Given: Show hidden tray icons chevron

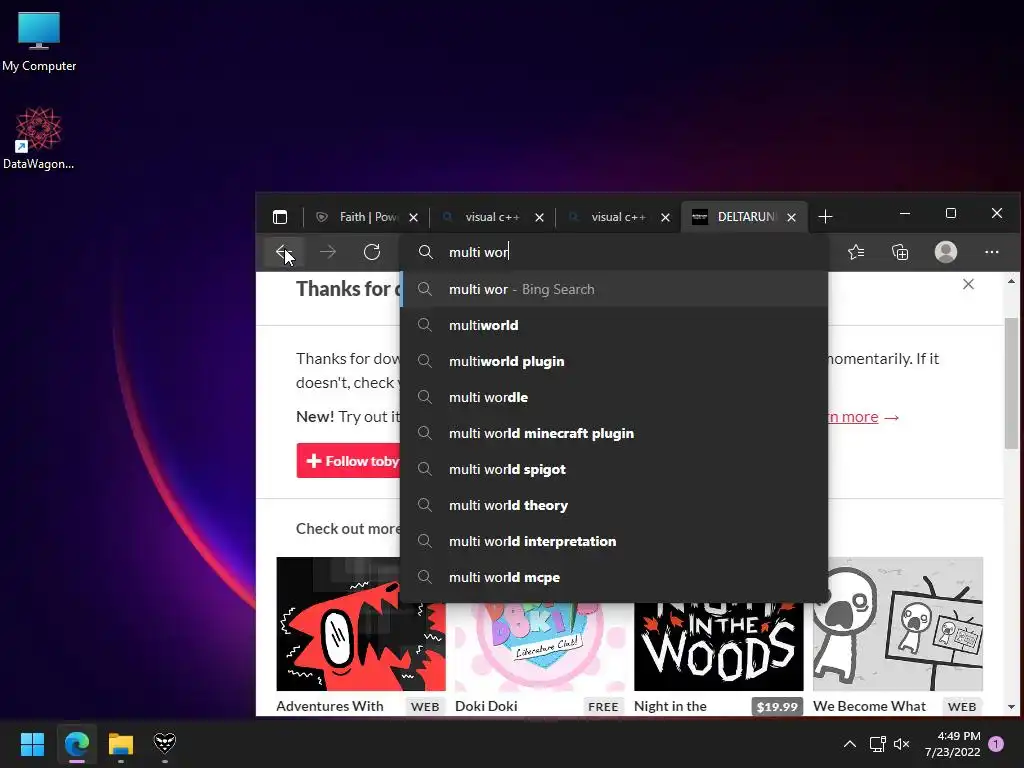Looking at the screenshot, I should 850,744.
